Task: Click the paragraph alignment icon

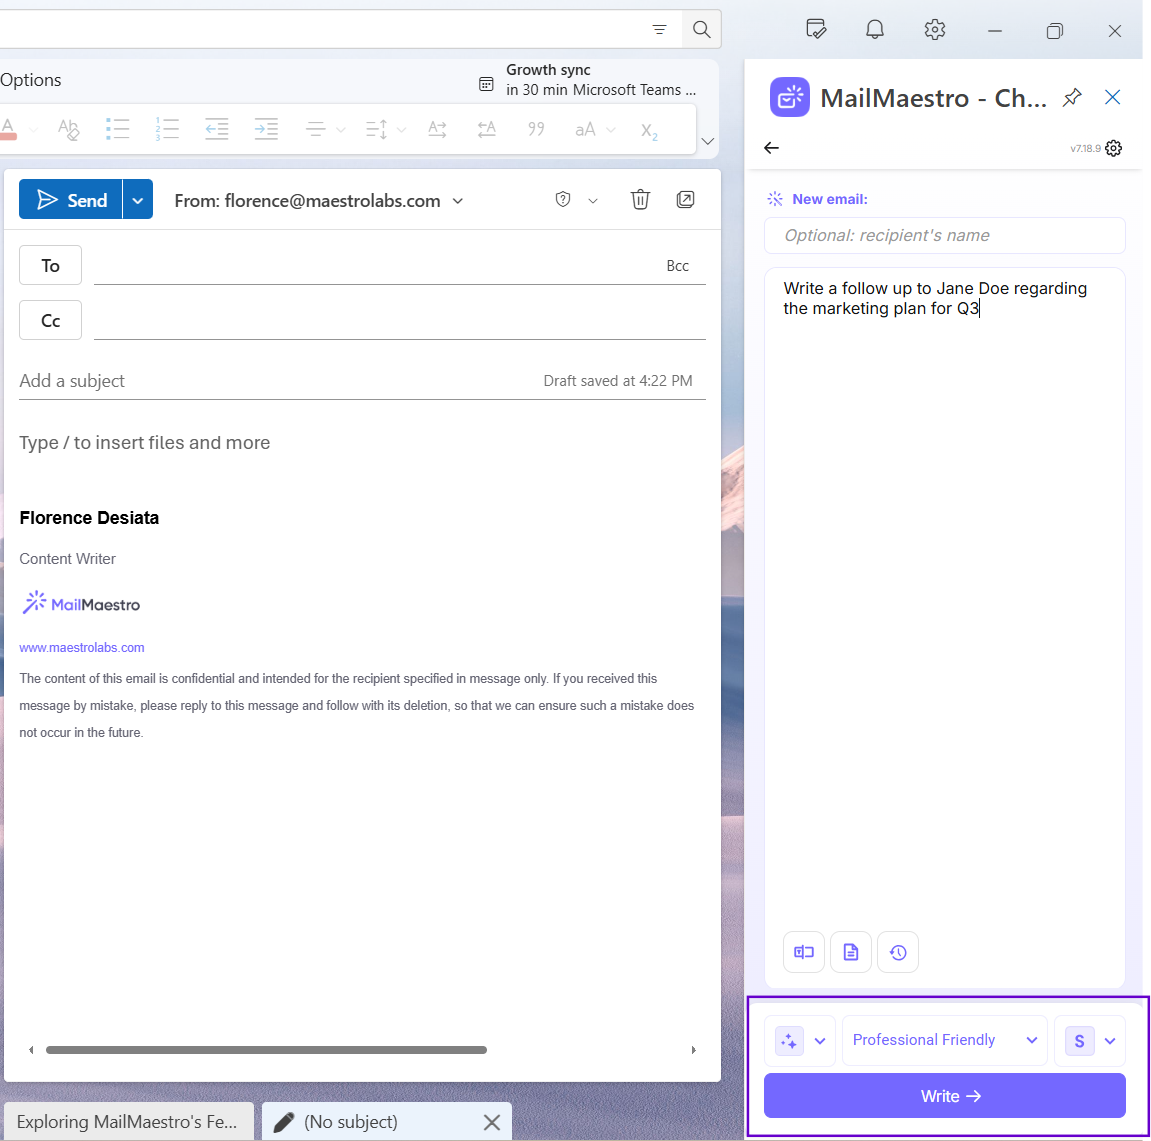Action: pyautogui.click(x=316, y=129)
